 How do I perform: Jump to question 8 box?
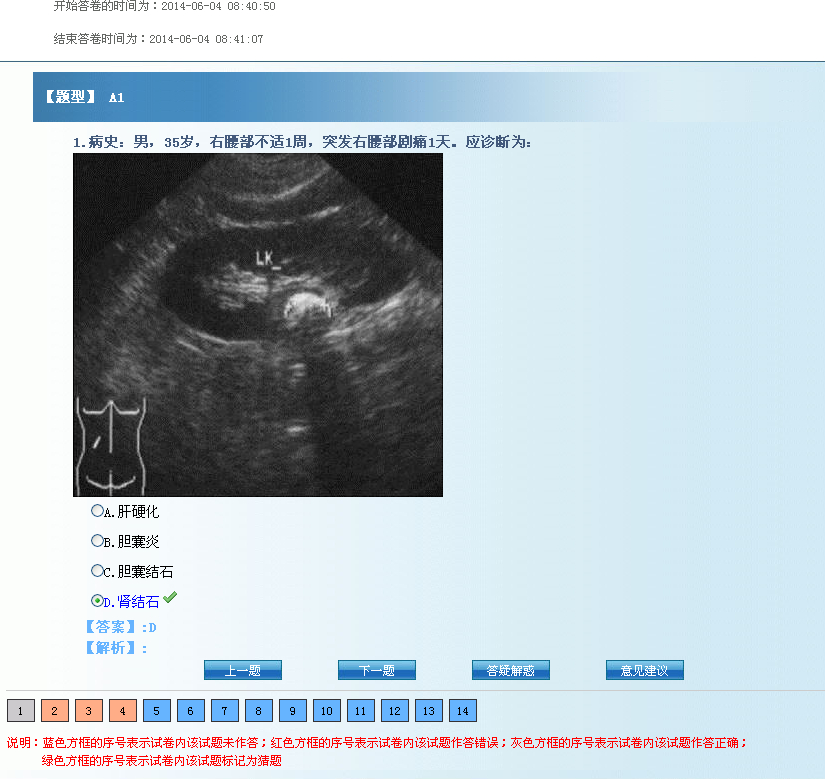pyautogui.click(x=259, y=711)
